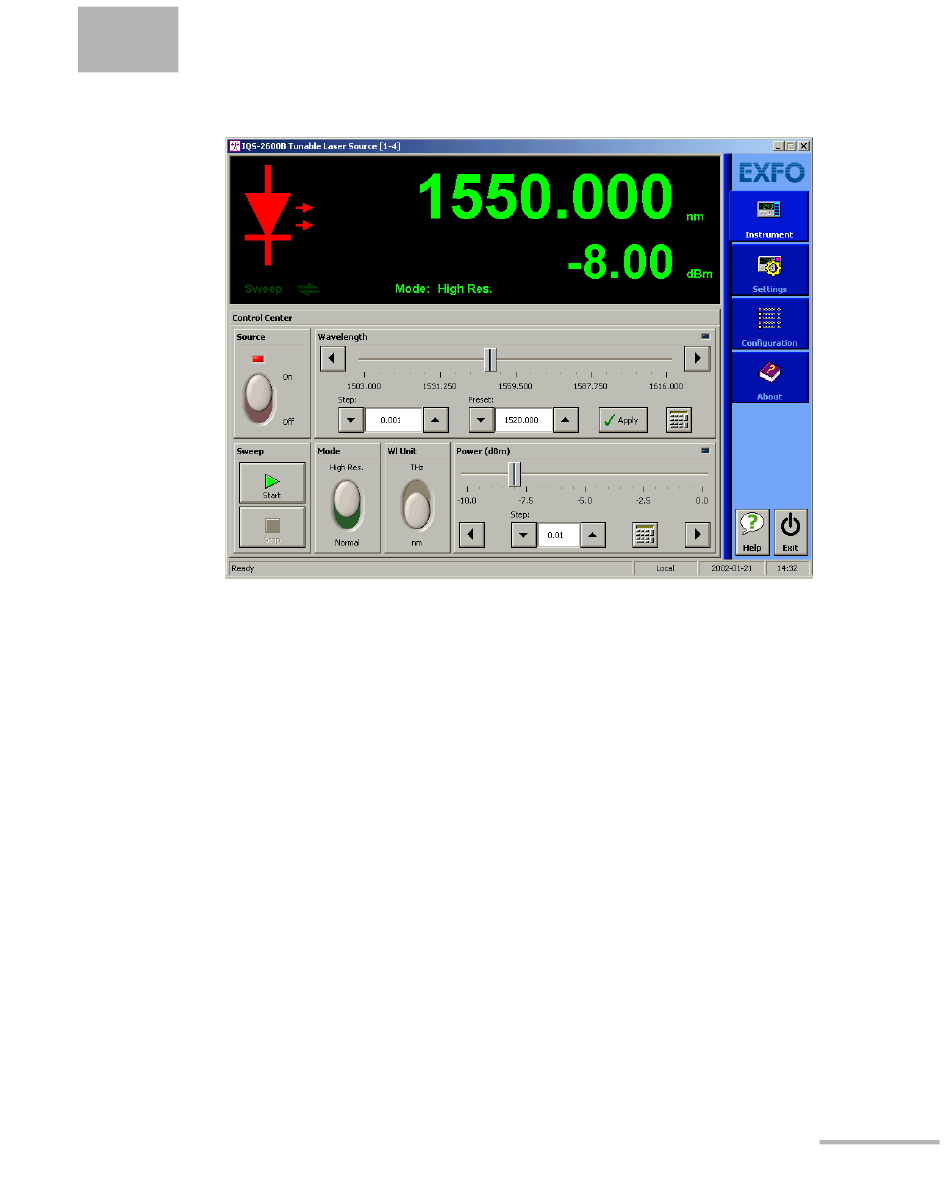The image size is (950, 1181).
Task: Toggle the Mode High Res./Normal switch
Action: (x=347, y=505)
